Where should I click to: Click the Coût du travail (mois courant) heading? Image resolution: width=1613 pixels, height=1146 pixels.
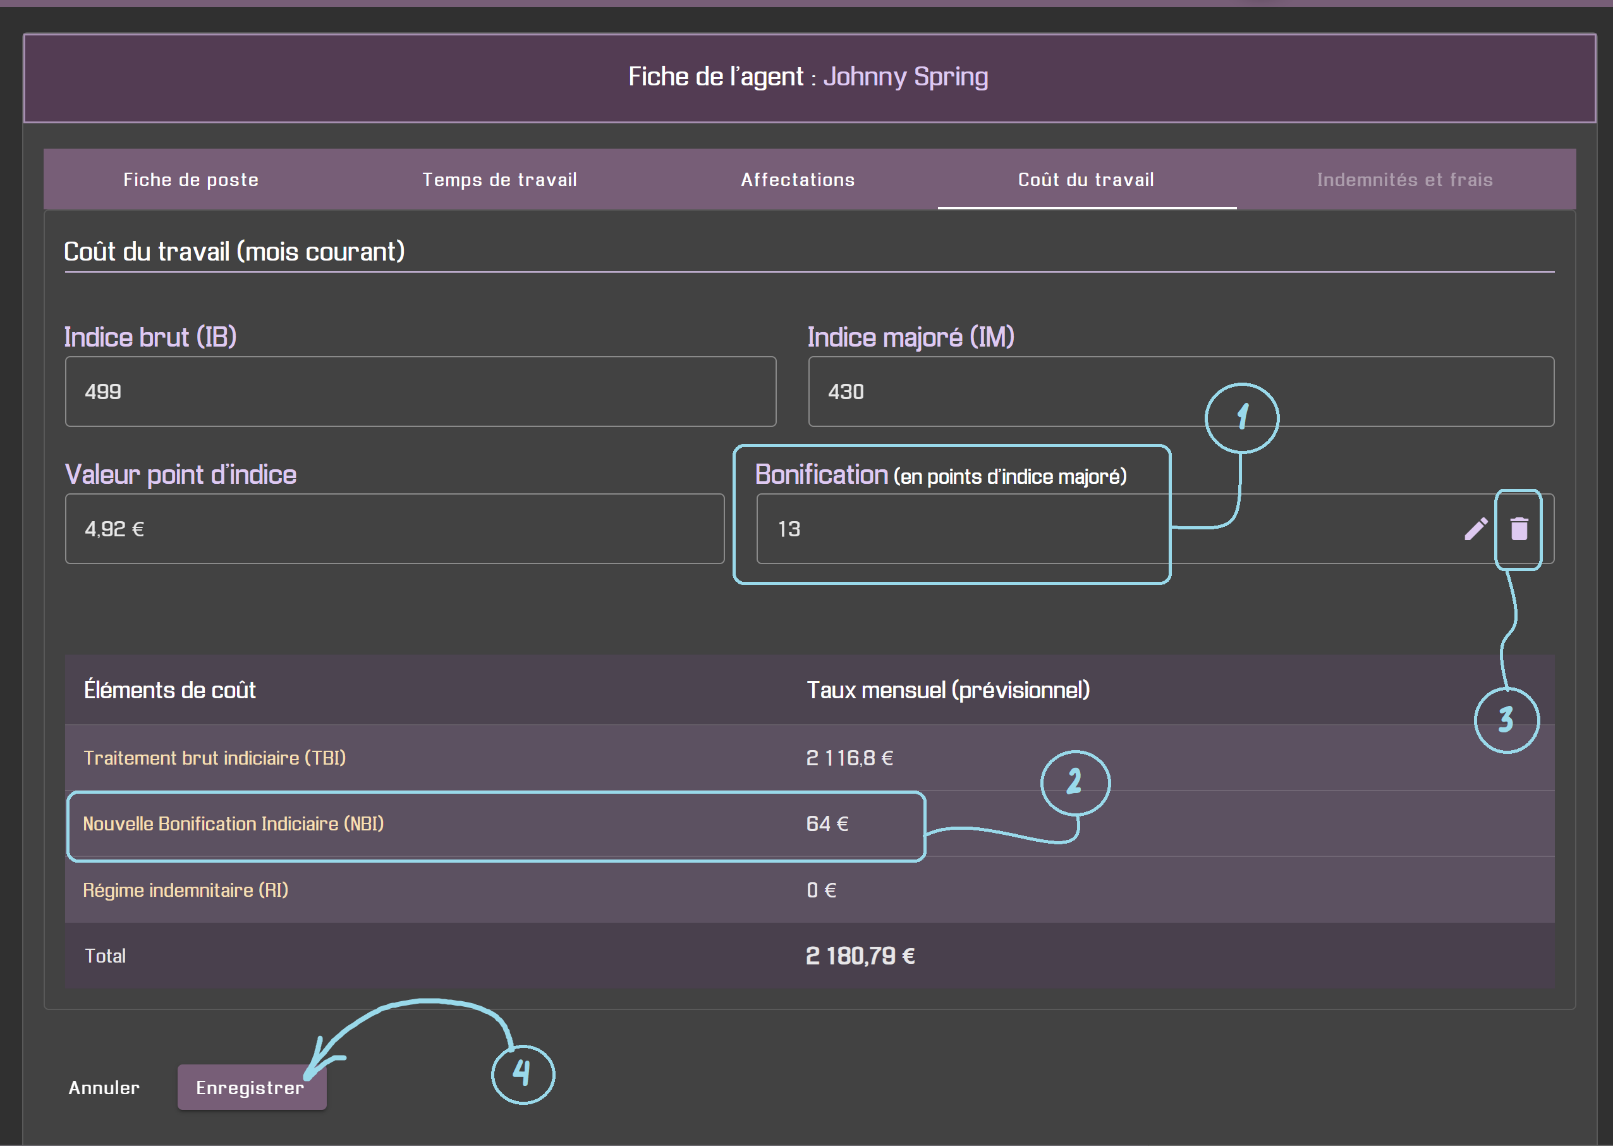pos(234,251)
